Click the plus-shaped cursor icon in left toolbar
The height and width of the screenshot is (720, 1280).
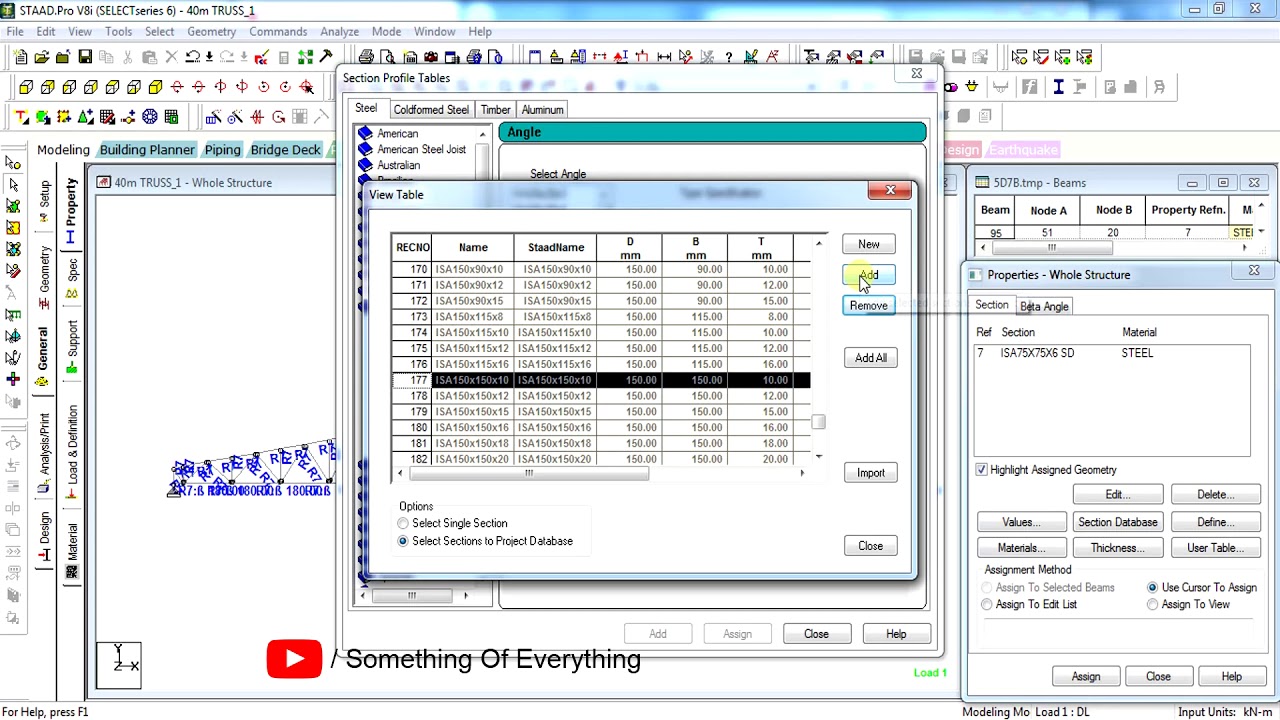click(13, 379)
